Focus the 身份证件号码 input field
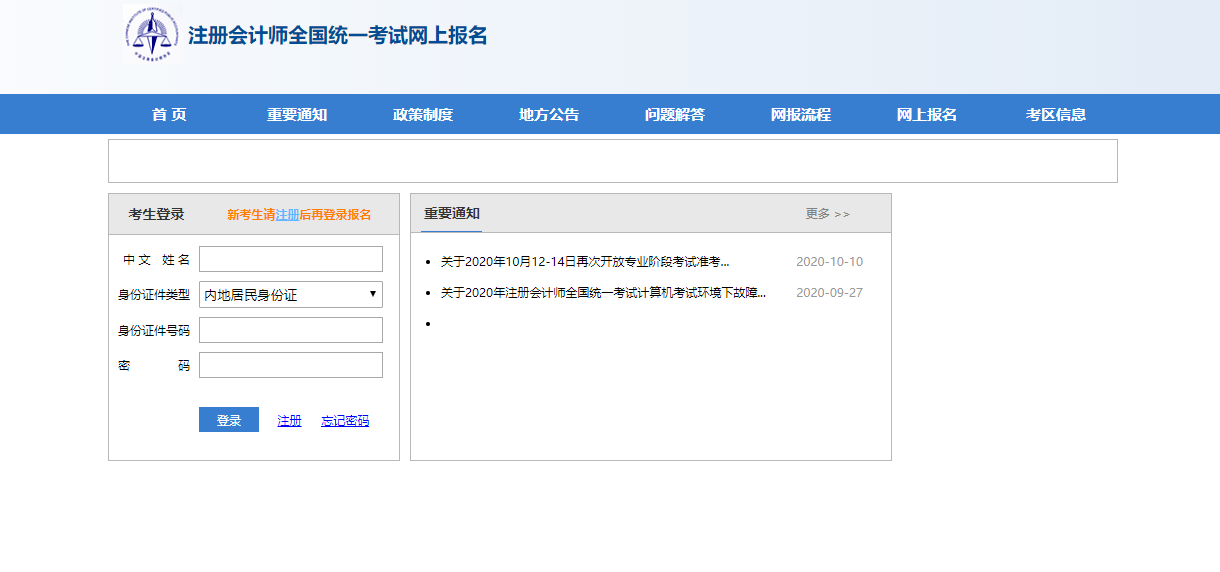Screen dimensions: 1220x572 pyautogui.click(x=291, y=330)
